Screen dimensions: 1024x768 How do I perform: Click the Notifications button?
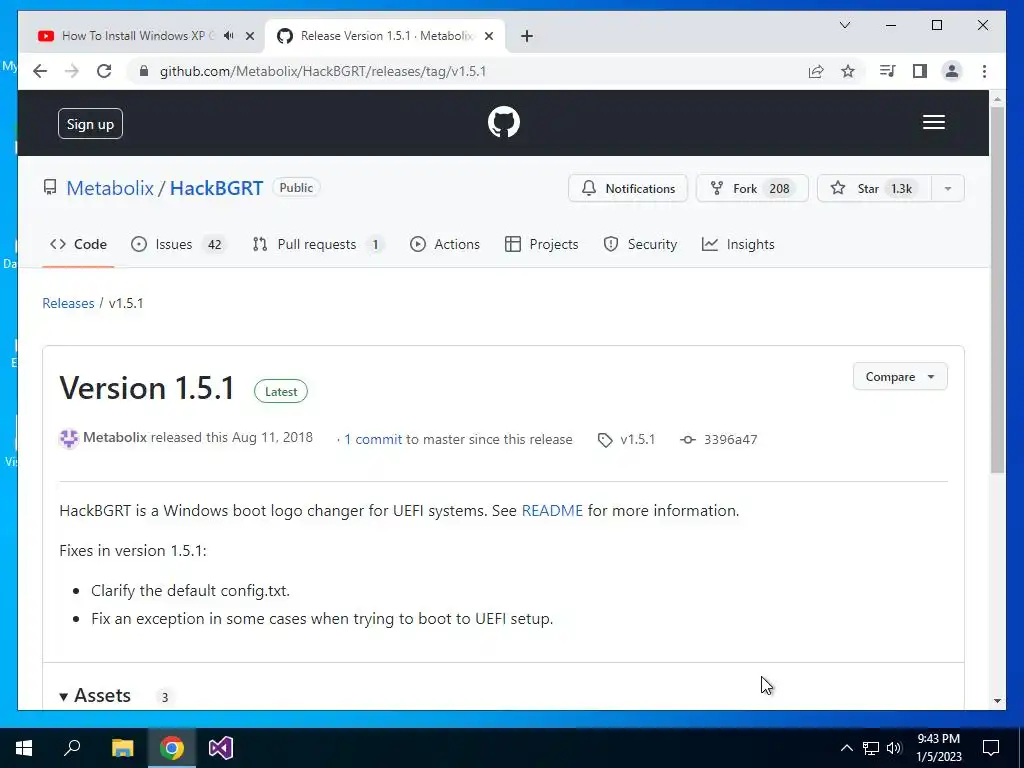point(628,189)
